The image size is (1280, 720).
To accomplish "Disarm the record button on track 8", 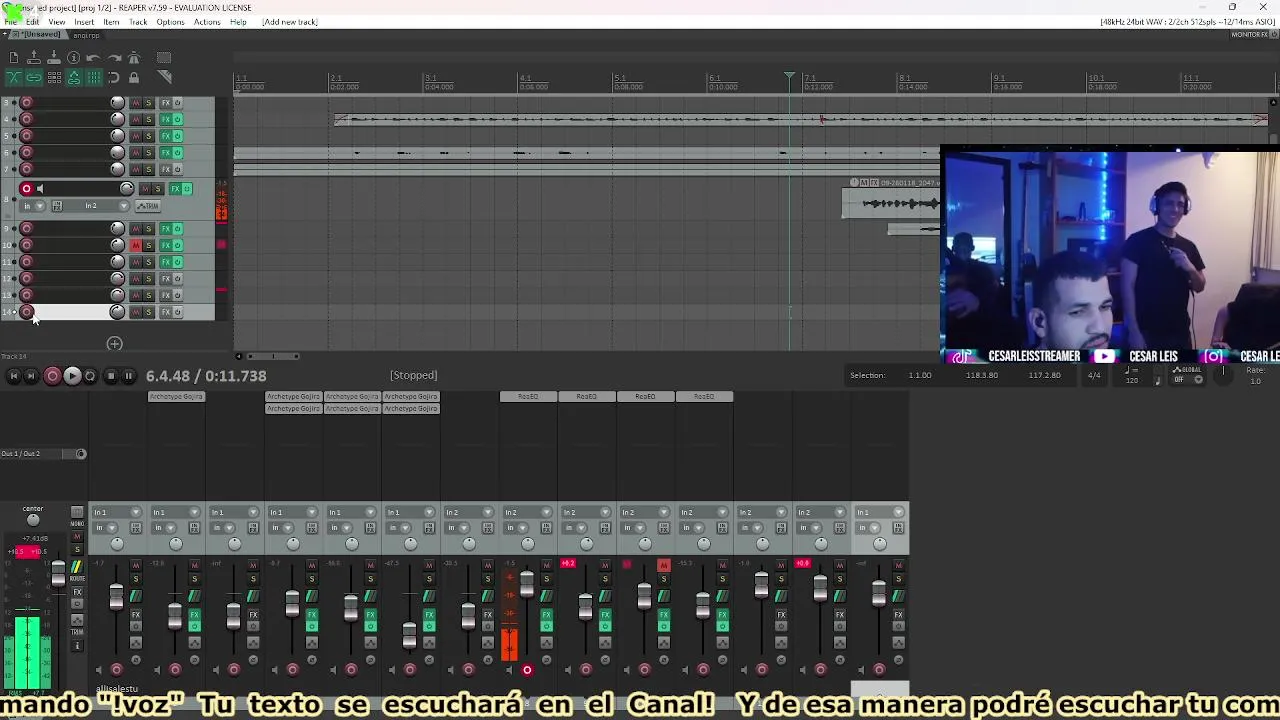I will click(x=27, y=189).
